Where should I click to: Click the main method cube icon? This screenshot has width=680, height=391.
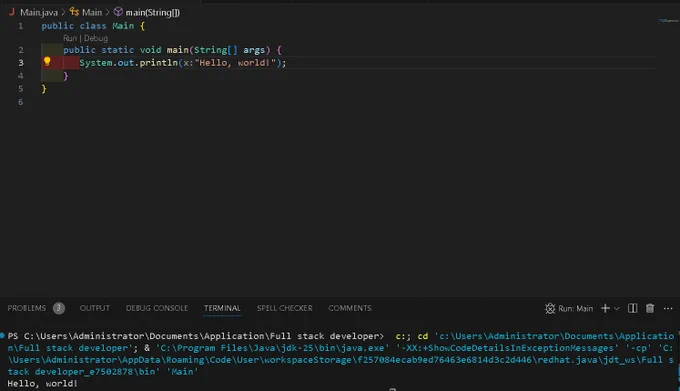[118, 12]
